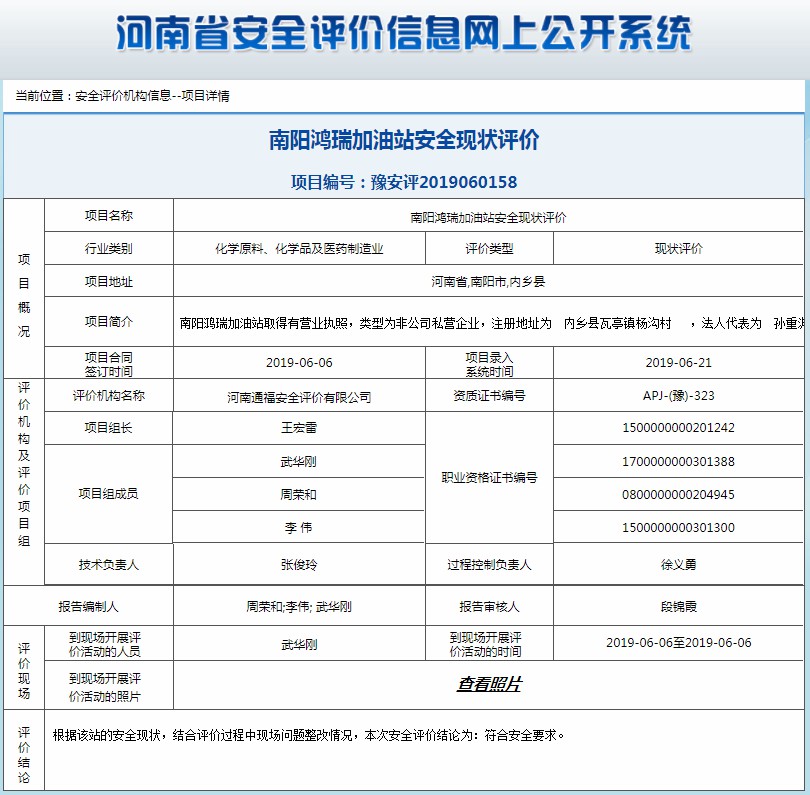This screenshot has width=810, height=795.
Task: Select technical lead 张俊玲
Action: (x=299, y=565)
